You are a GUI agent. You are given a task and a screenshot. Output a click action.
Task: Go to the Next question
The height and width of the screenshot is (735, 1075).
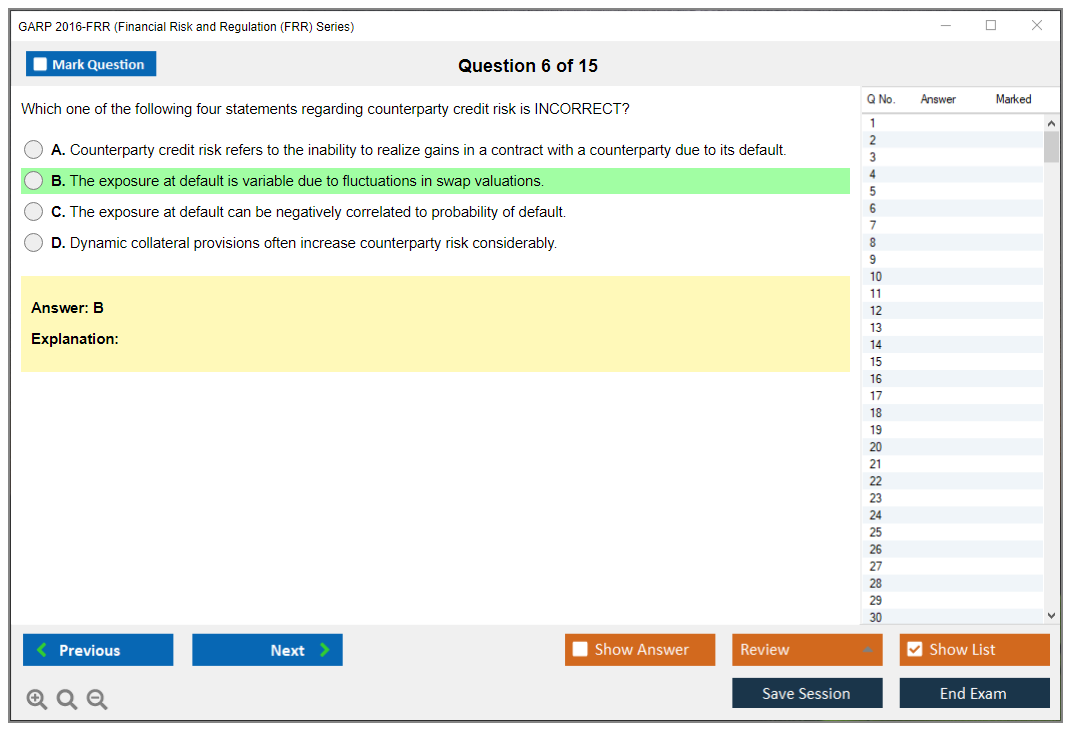point(267,650)
